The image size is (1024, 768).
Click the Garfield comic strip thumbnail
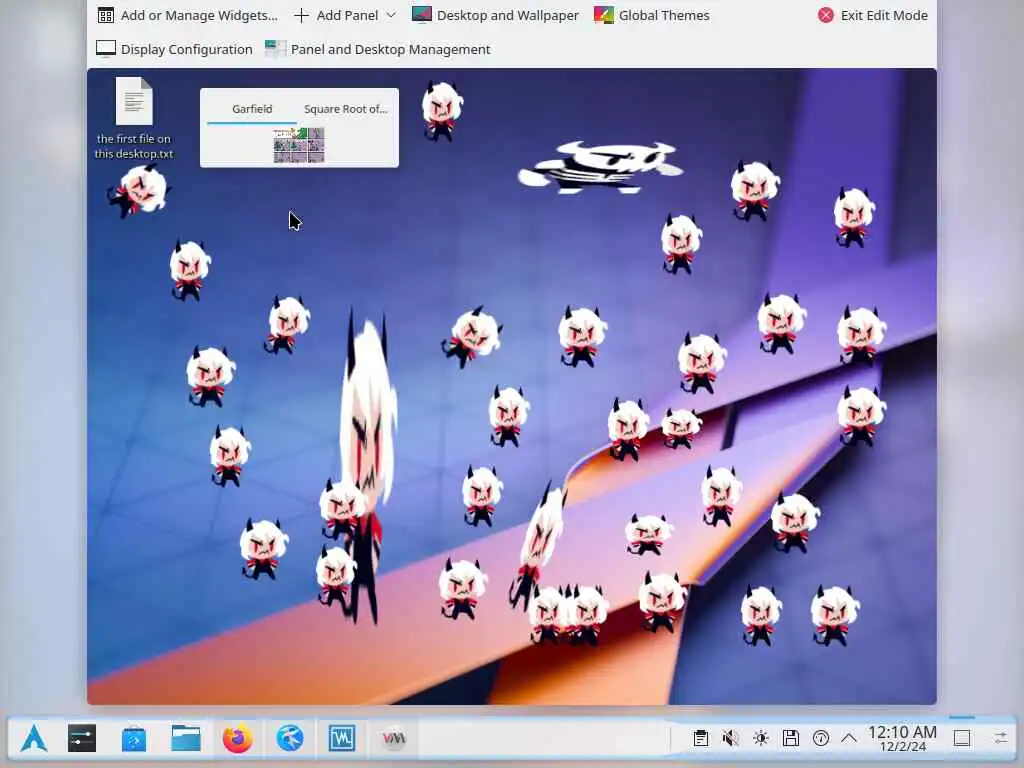299,145
